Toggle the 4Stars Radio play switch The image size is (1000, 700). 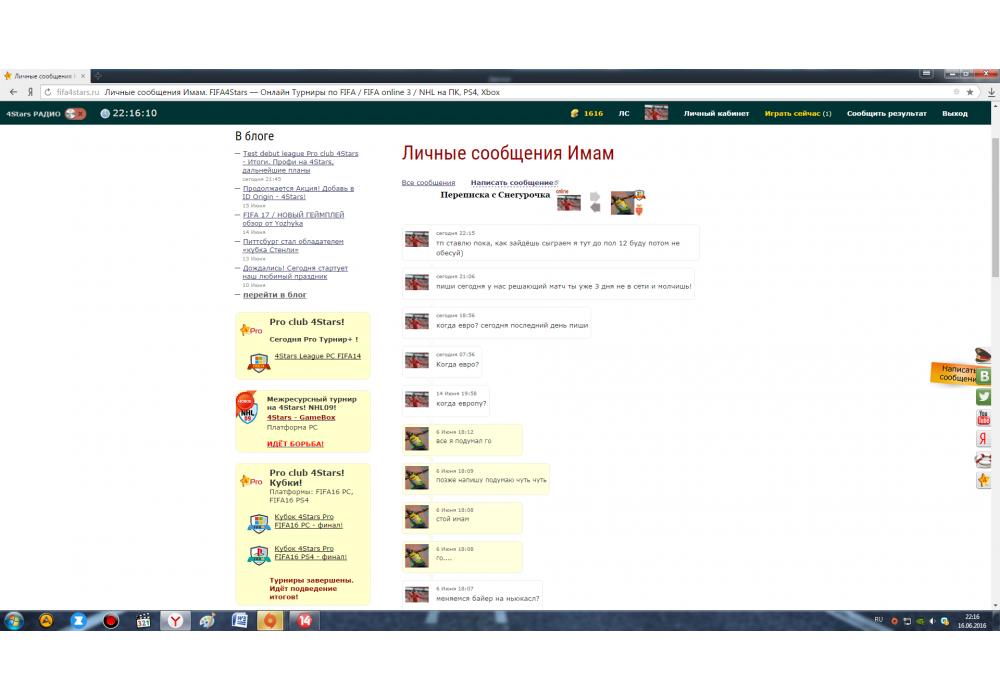tap(75, 114)
